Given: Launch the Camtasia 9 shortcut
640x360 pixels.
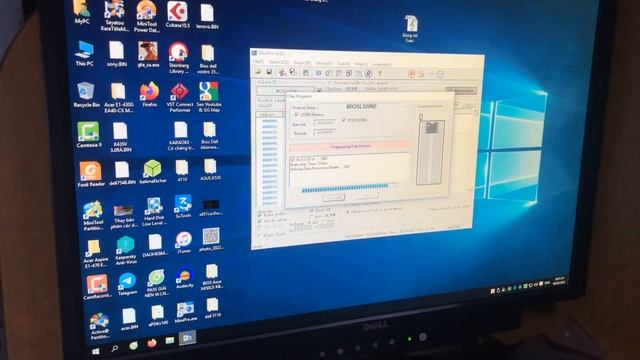Looking at the screenshot, I should pos(89,135).
